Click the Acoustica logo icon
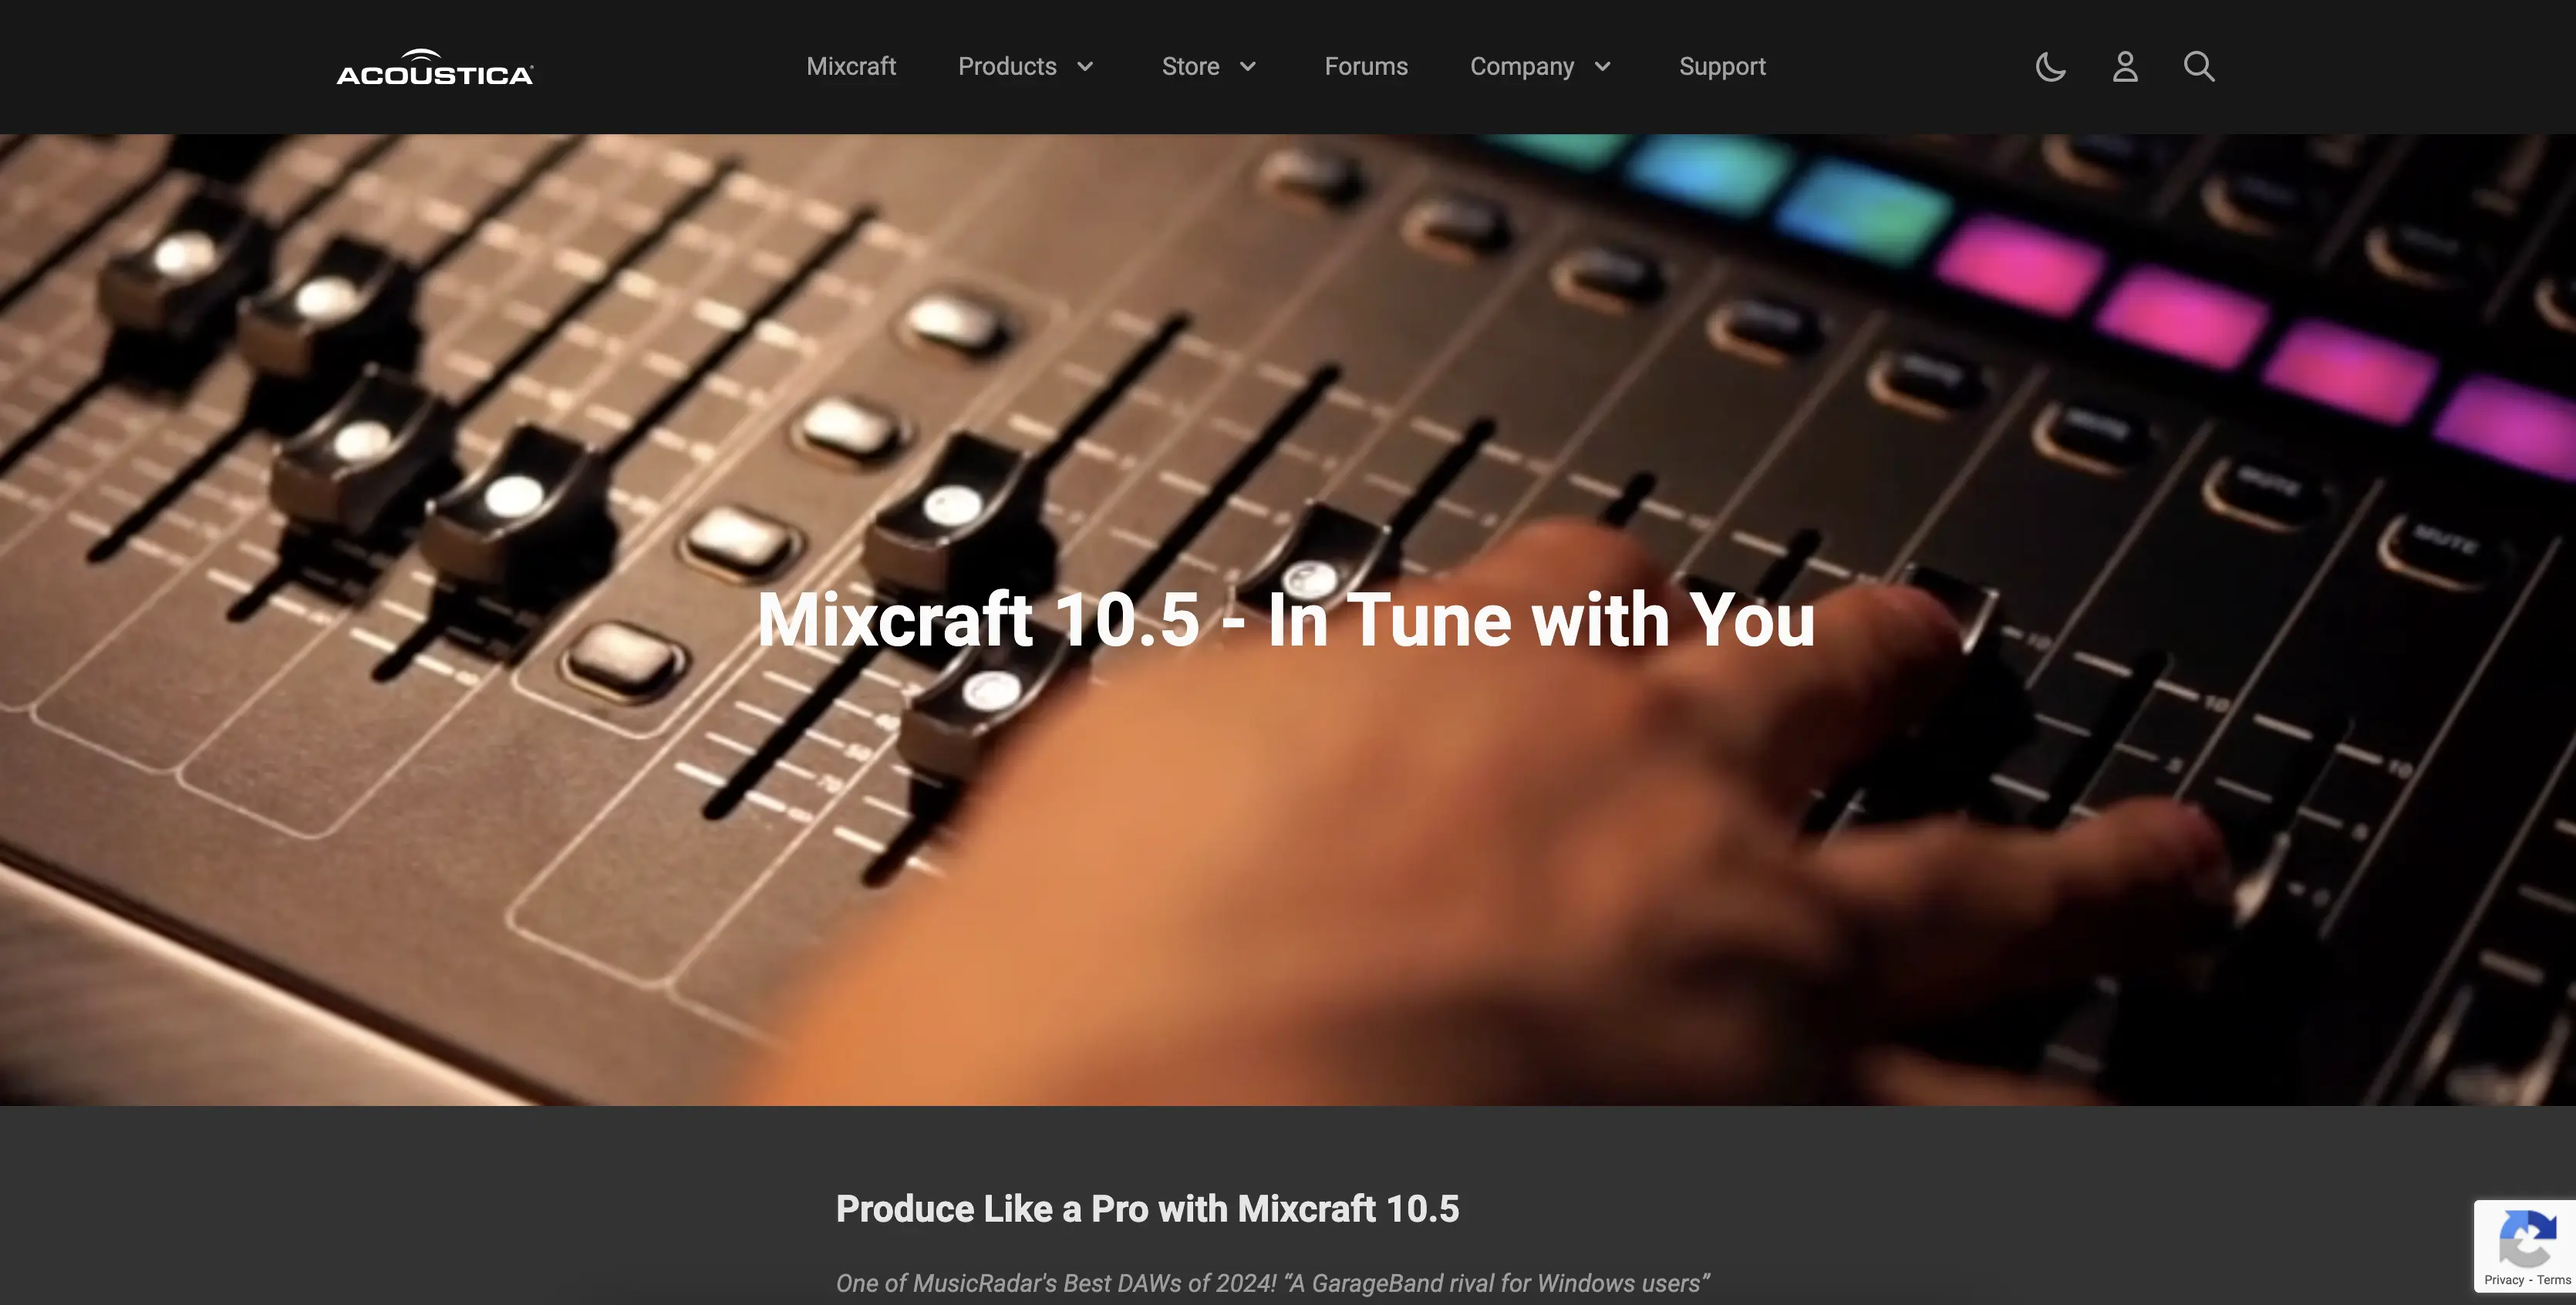 433,66
